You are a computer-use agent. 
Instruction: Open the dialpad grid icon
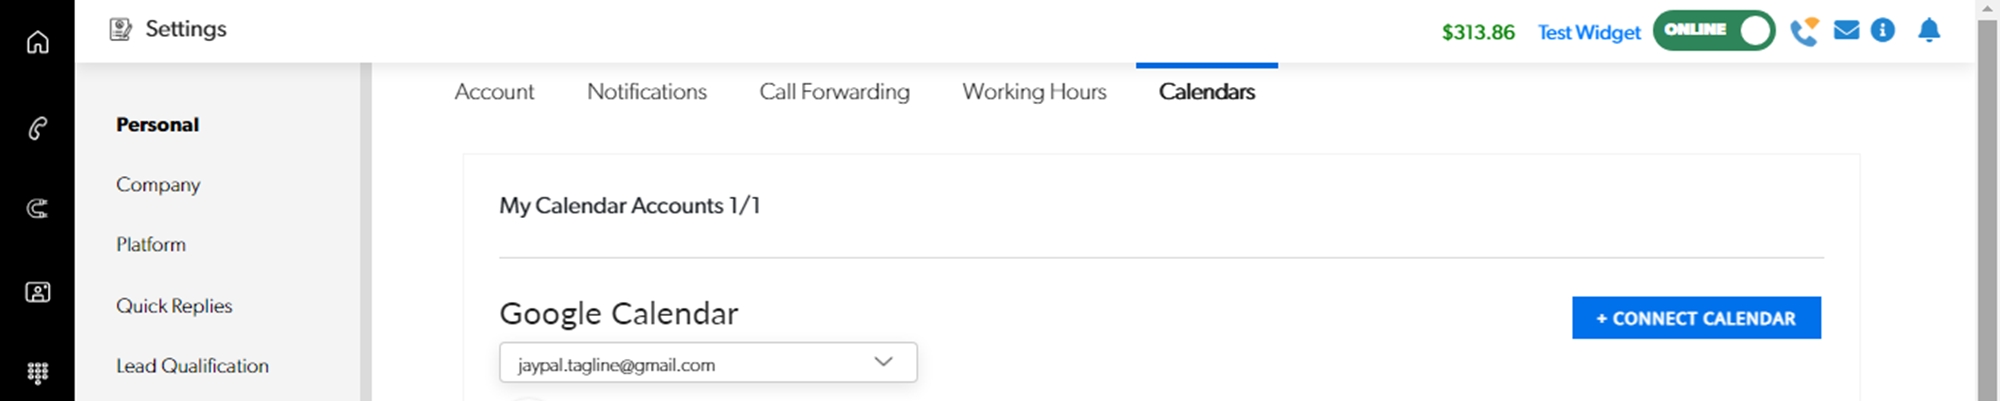tap(37, 373)
